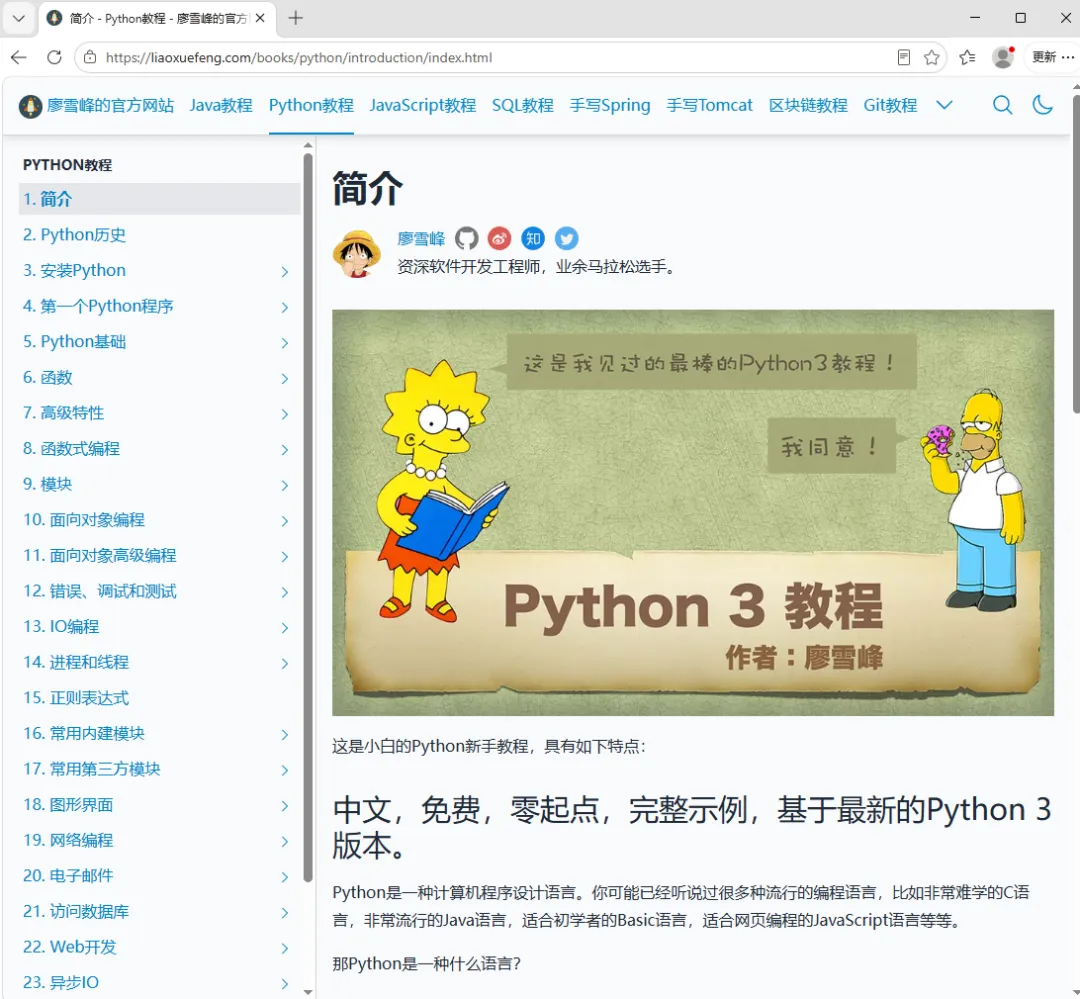Expand the 9. 模块 section
Viewport: 1080px width, 999px height.
(x=284, y=486)
